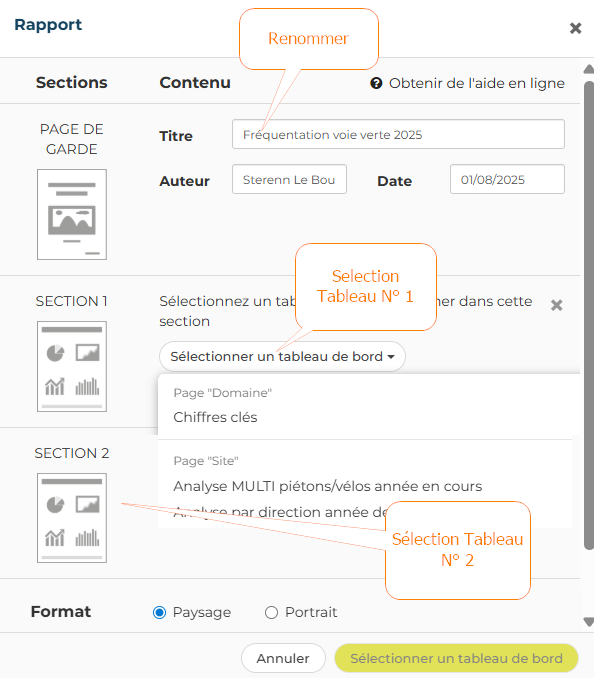
Task: Pick Analyse MULTI piétons/vélos année en cours
Action: (x=328, y=486)
